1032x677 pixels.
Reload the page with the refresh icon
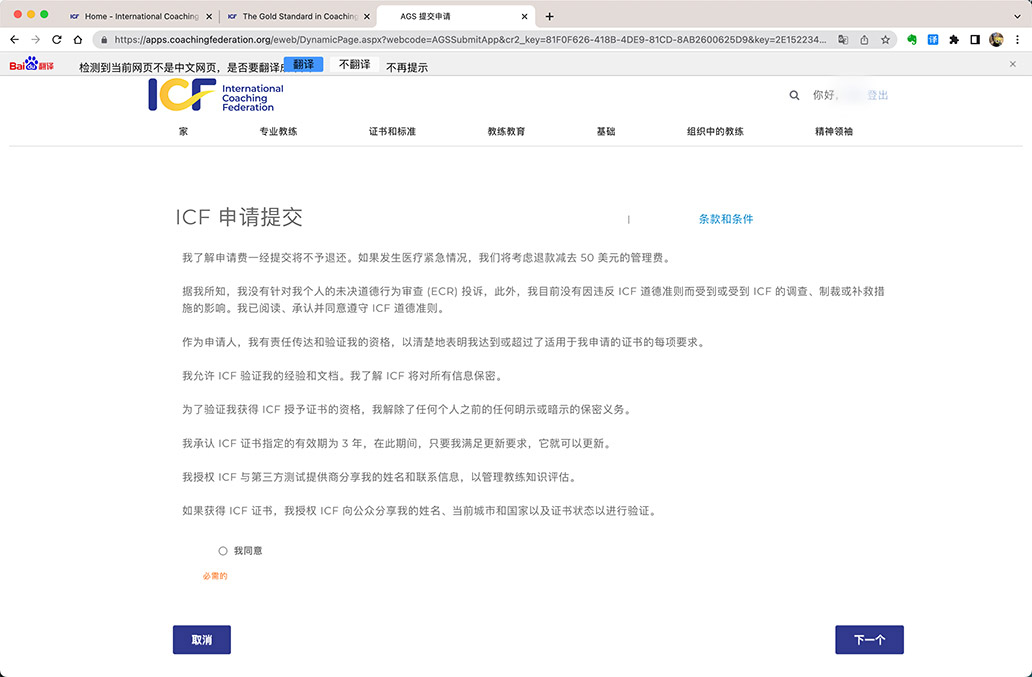(56, 40)
